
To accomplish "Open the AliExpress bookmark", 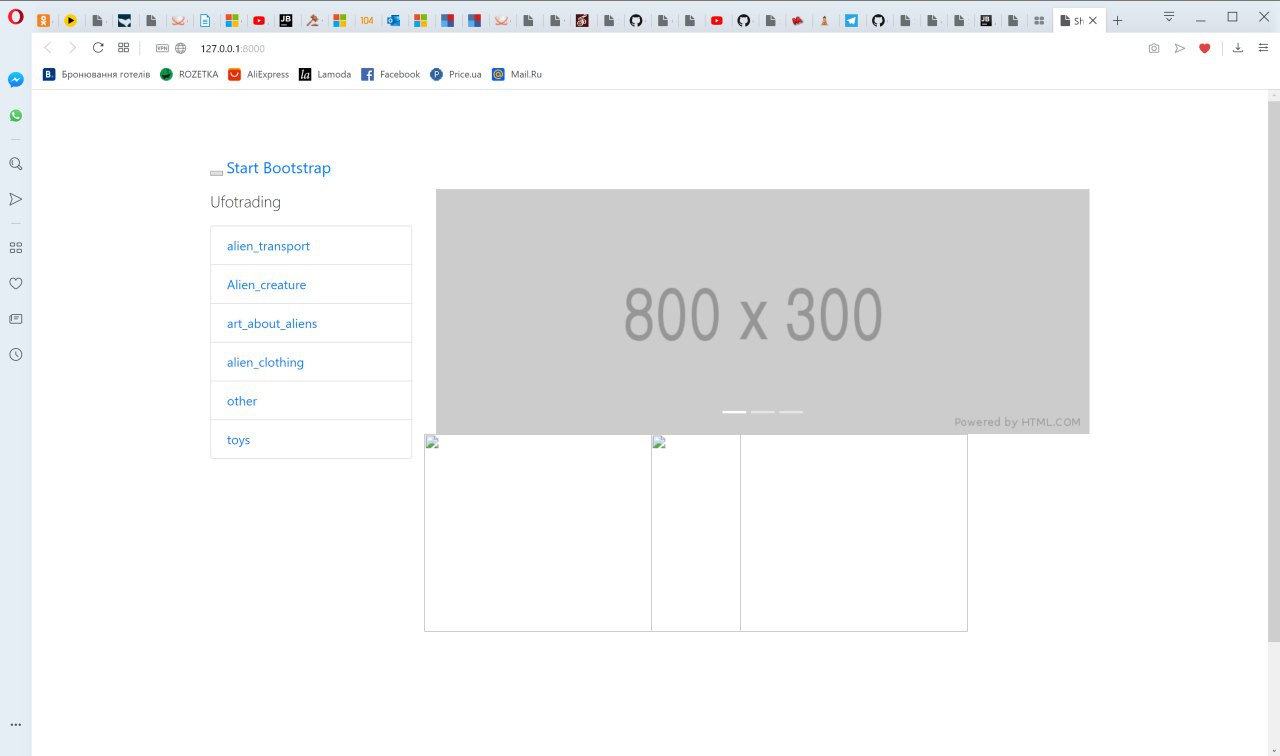I will (258, 74).
